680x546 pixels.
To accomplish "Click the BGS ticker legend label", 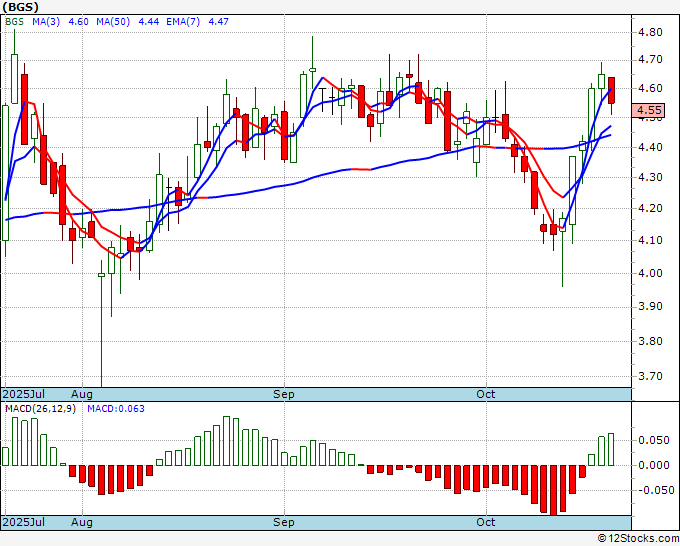I will click(x=14, y=21).
